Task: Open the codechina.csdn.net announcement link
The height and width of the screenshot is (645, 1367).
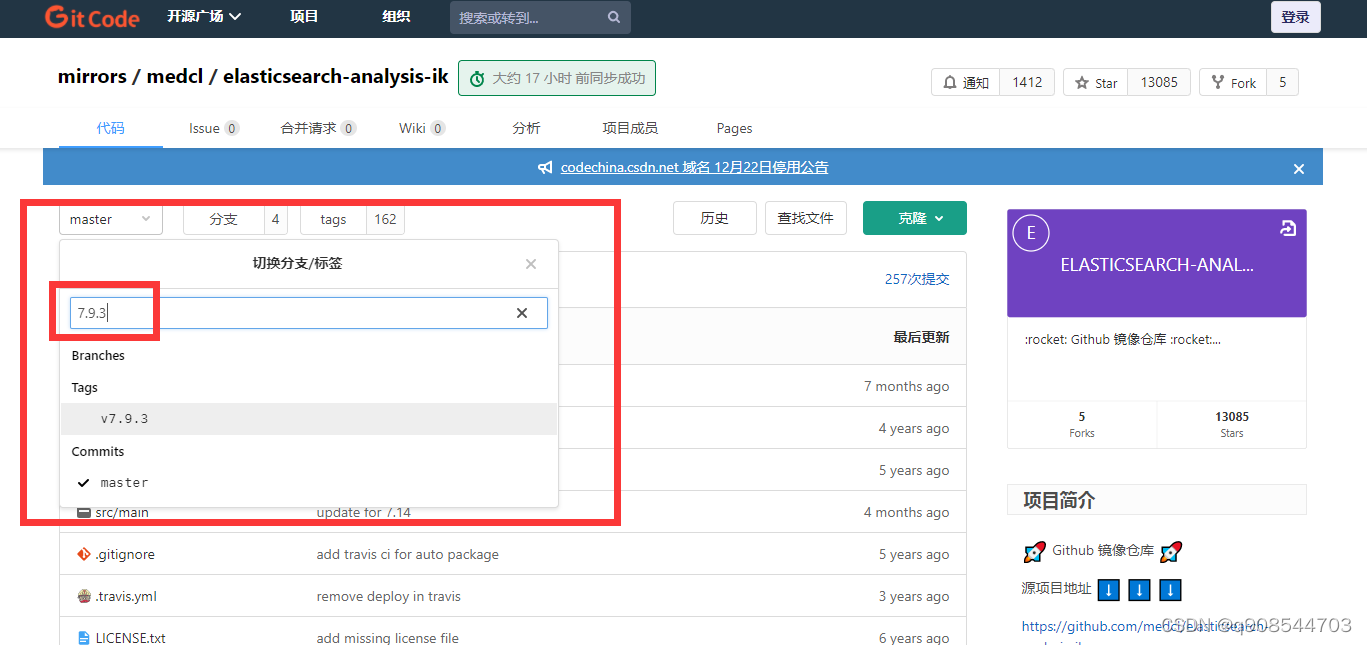Action: [694, 168]
